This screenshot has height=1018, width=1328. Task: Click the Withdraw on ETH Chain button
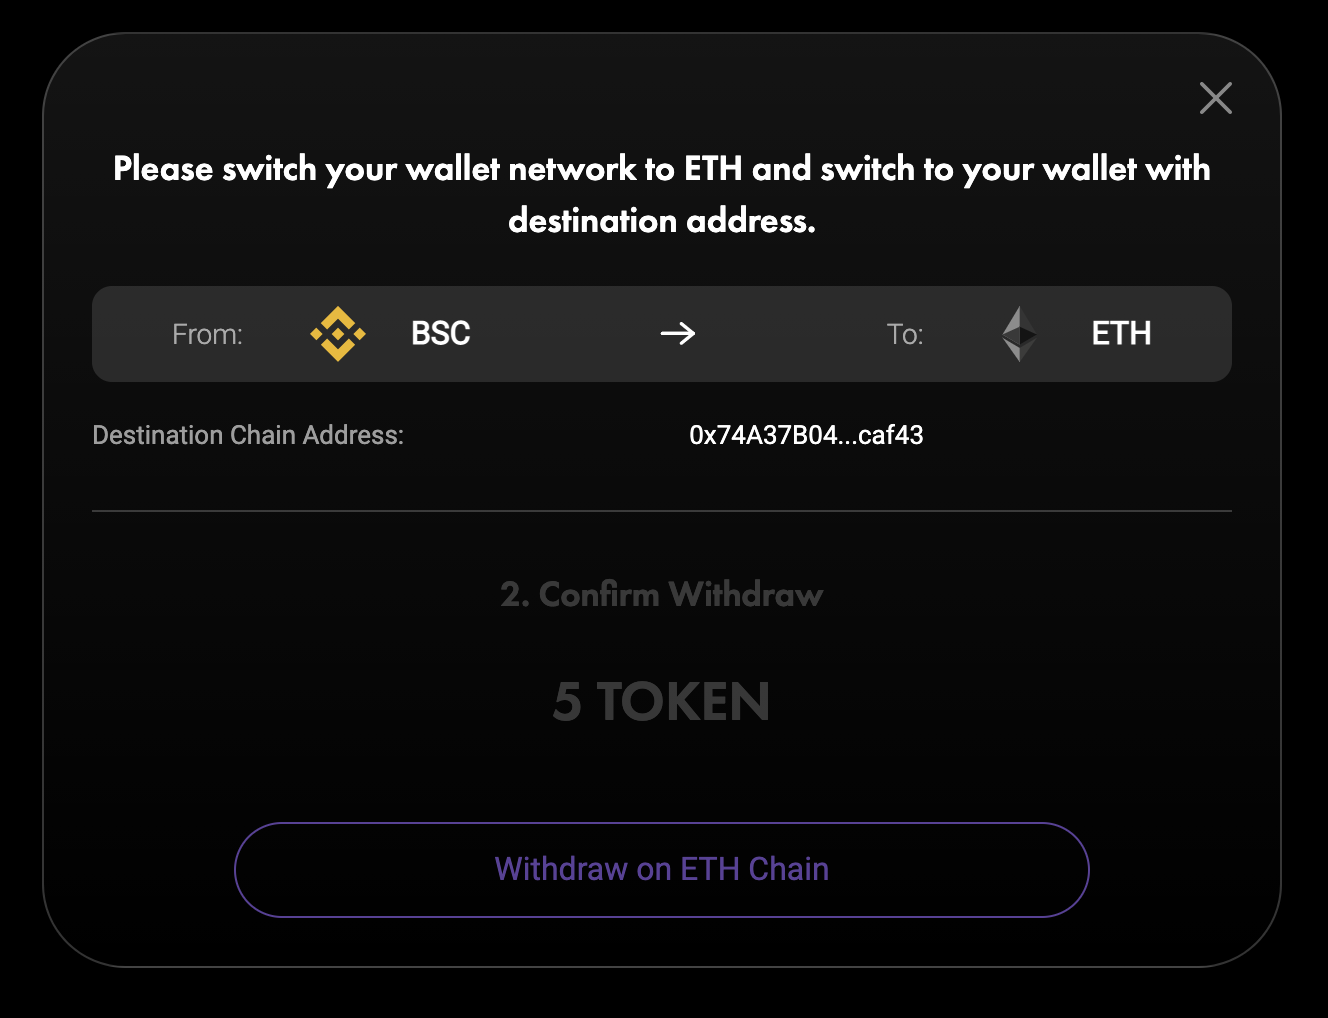tap(662, 869)
